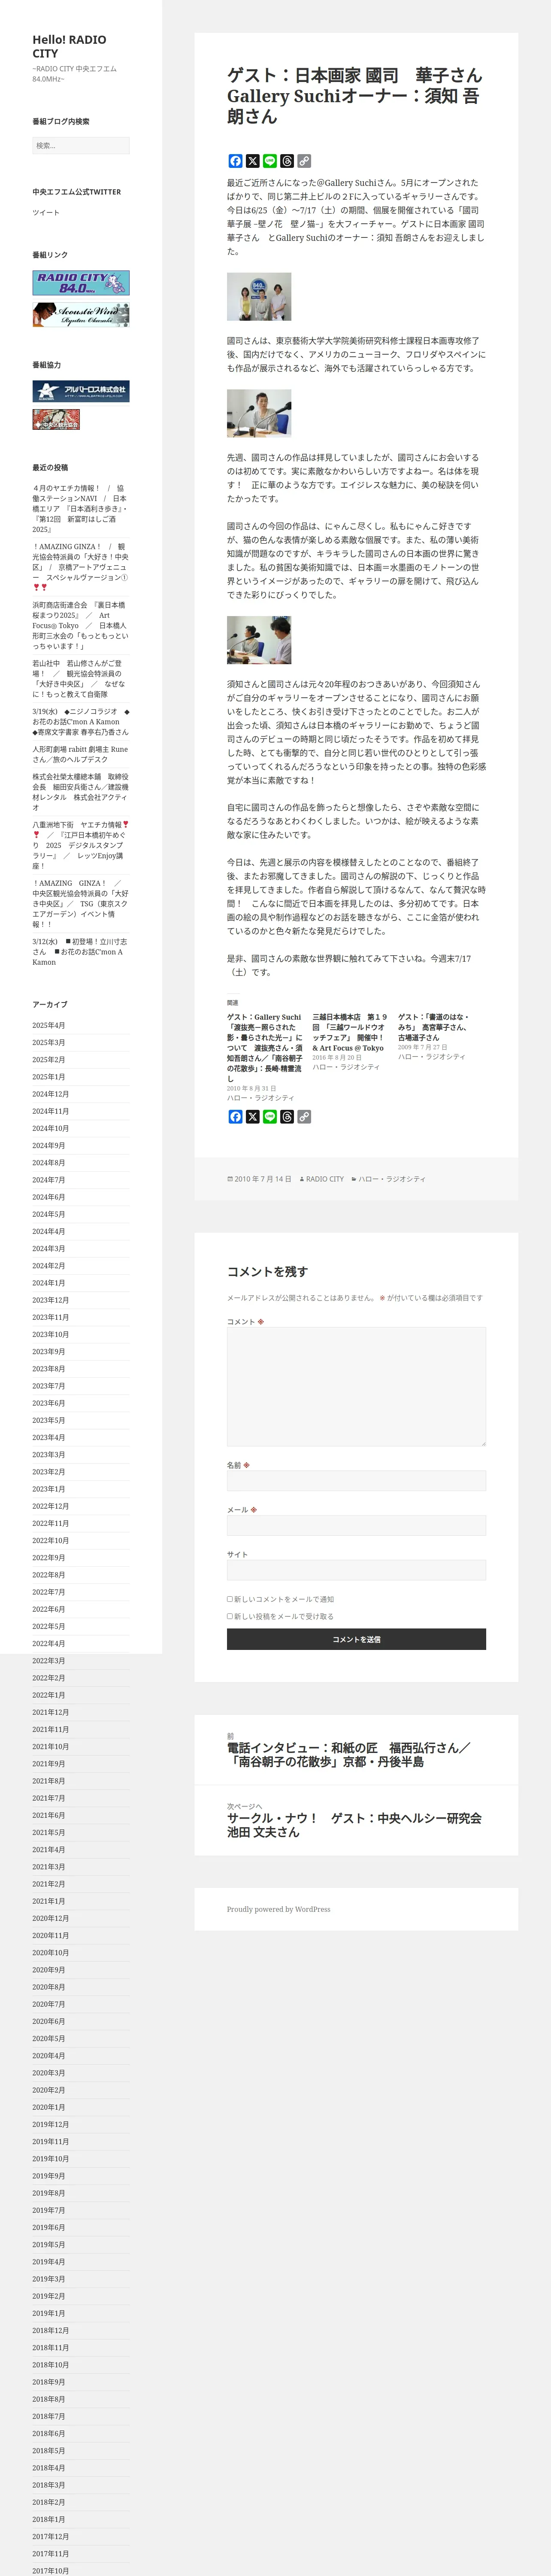
Task: Open recent post 人形町劇場 rabitt 劇場主
Action: point(80,754)
